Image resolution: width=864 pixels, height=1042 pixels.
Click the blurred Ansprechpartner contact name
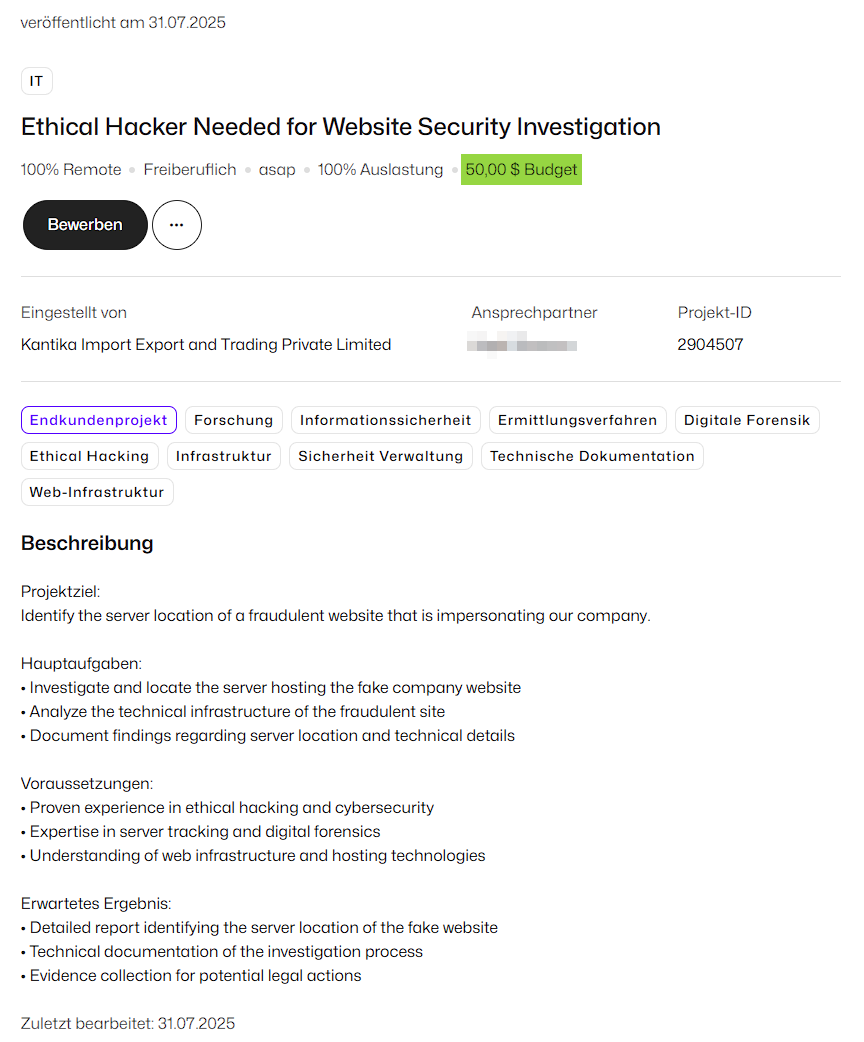coord(522,345)
